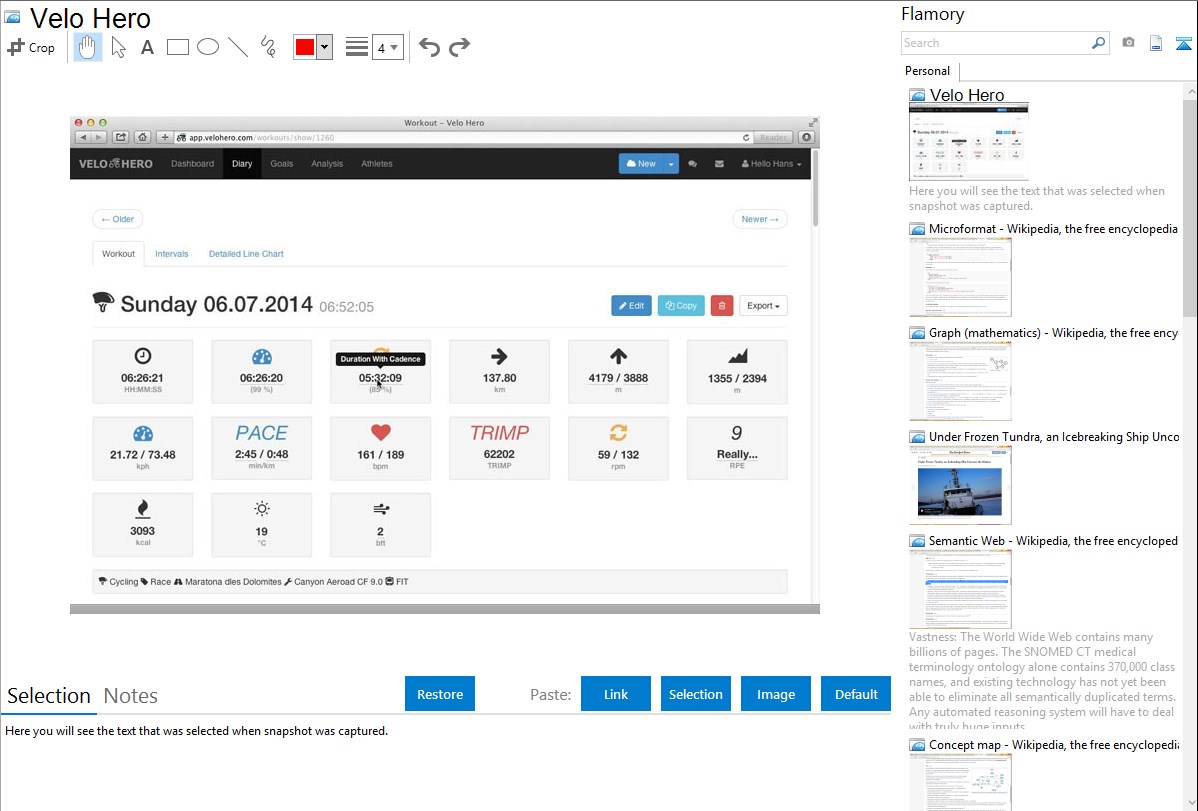Click the clock duration tile 06:26:21

pos(142,371)
